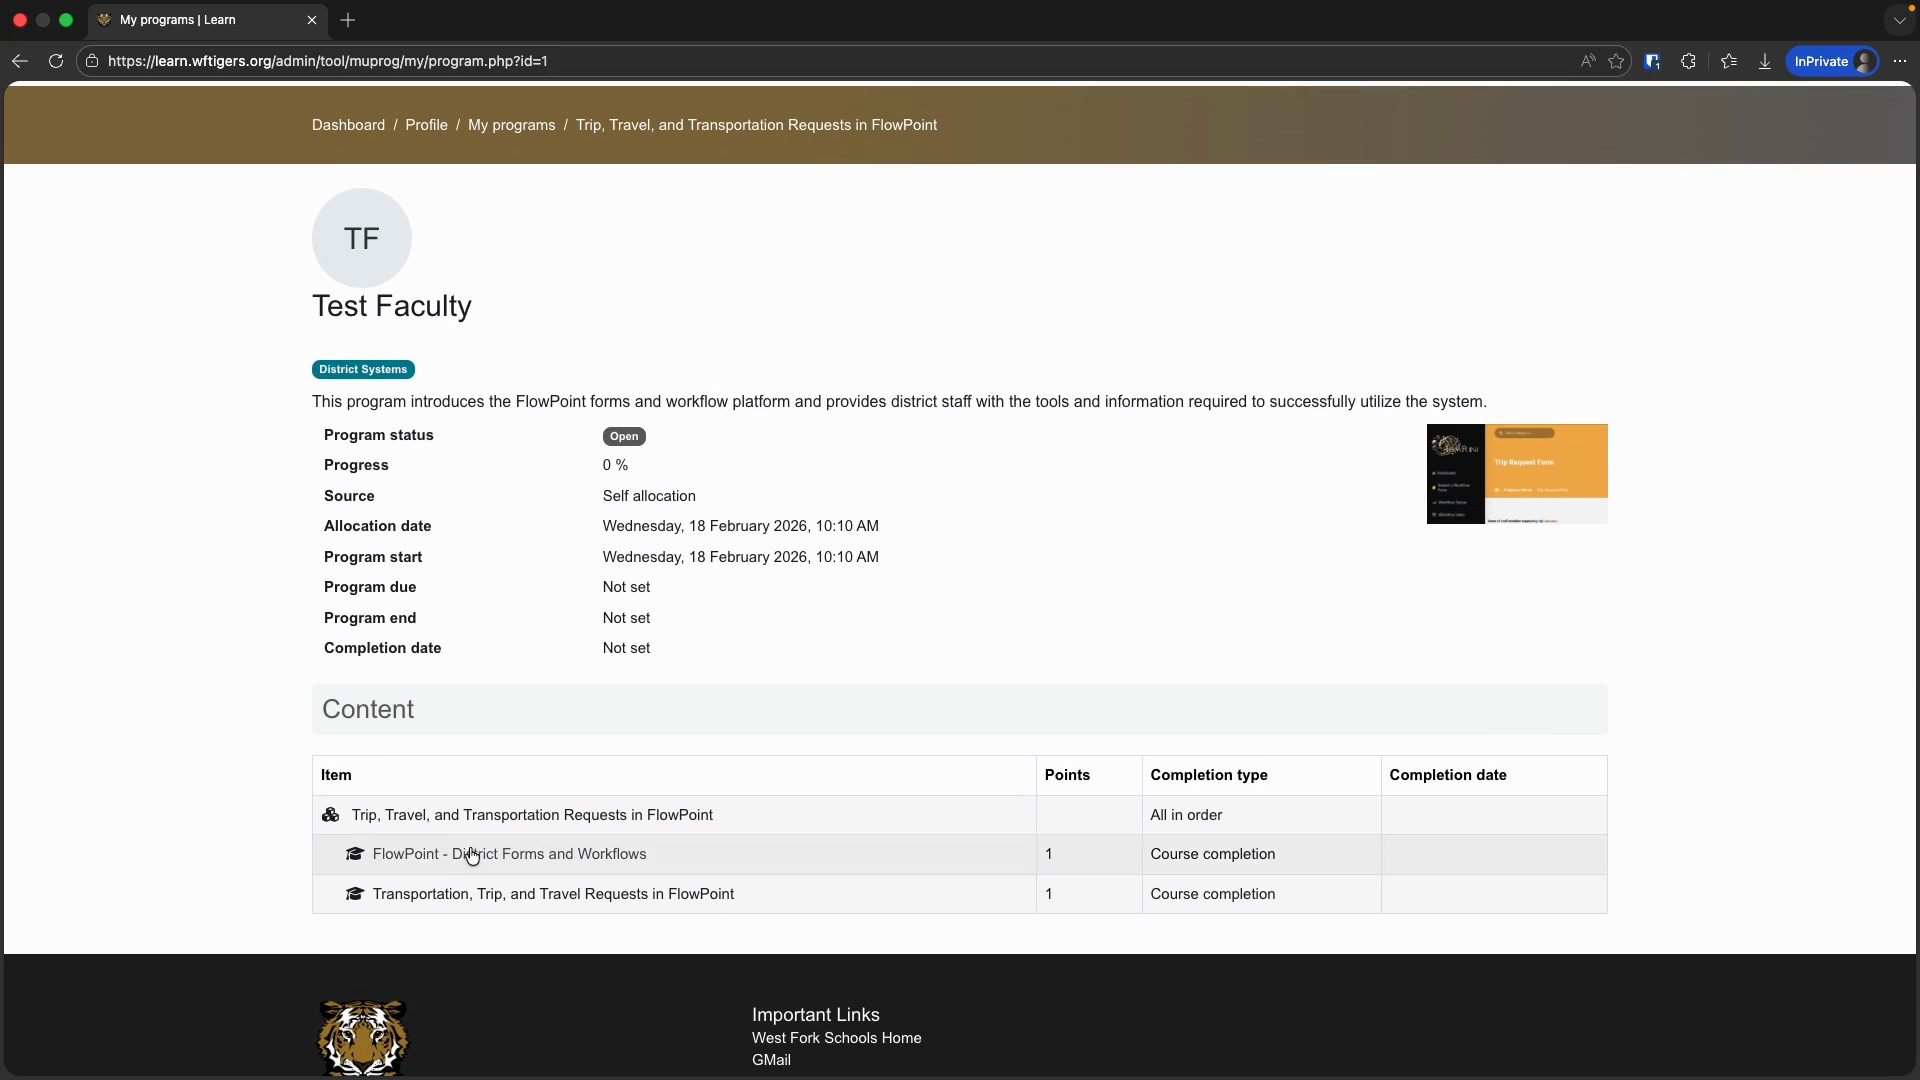Click the favorites star icon in address bar

coord(1616,61)
